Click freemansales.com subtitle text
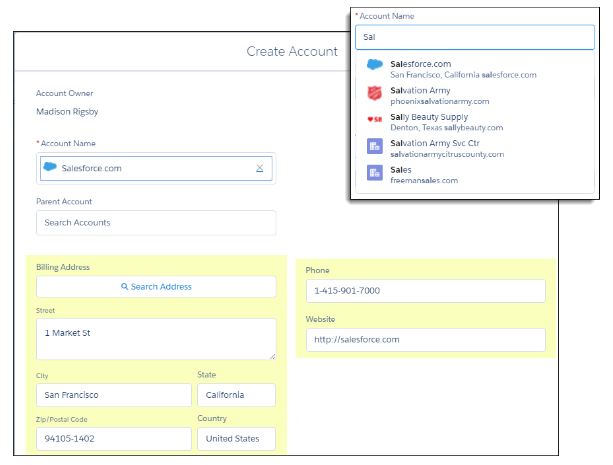 pyautogui.click(x=424, y=180)
